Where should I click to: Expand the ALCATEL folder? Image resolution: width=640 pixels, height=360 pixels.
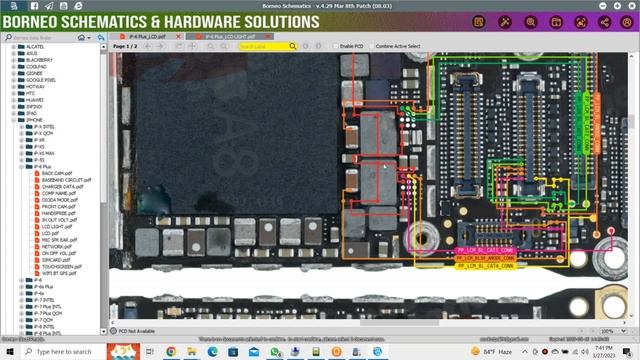14,47
